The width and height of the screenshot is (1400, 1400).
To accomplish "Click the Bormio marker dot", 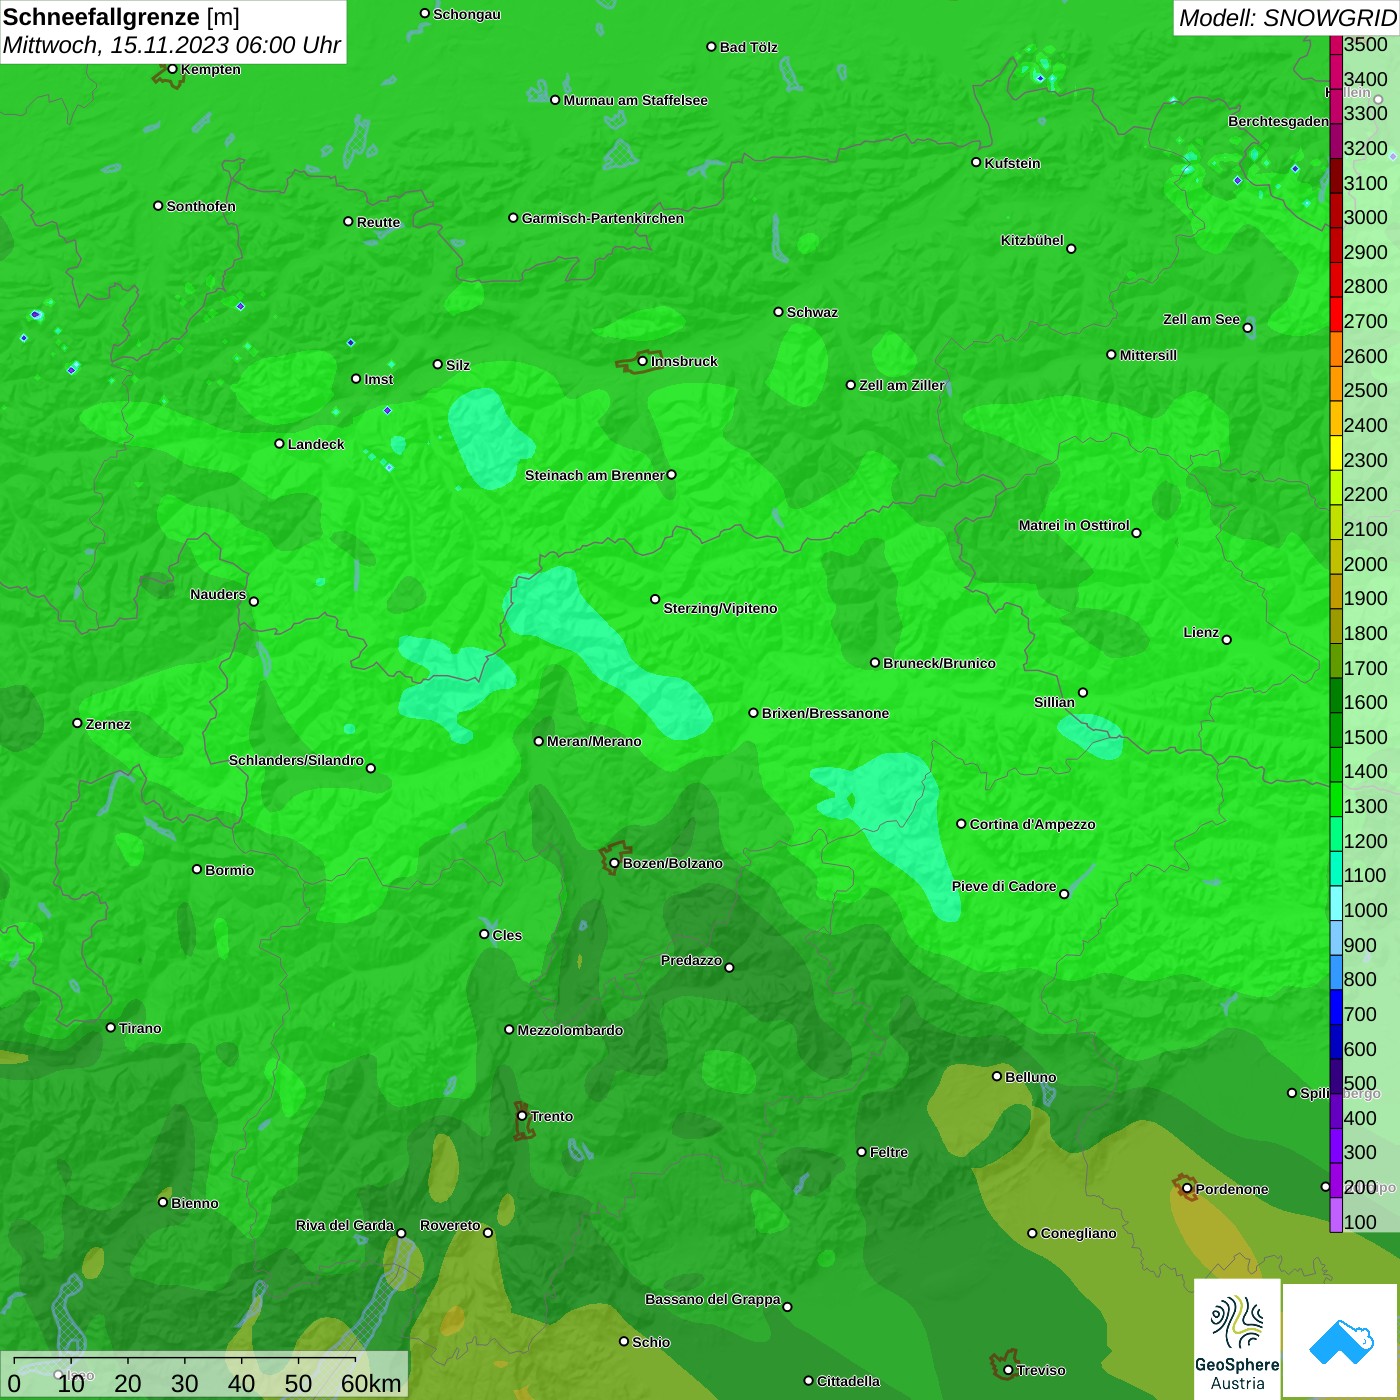I will tap(197, 869).
